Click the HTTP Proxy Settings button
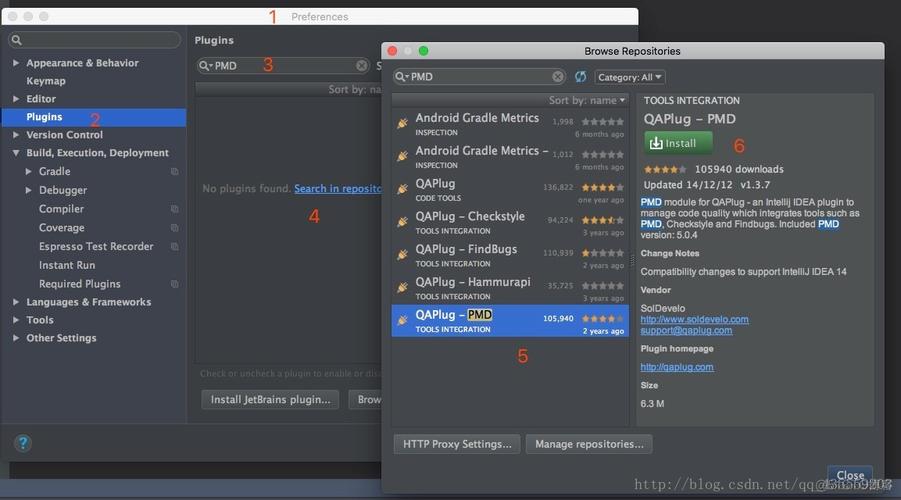Image resolution: width=901 pixels, height=500 pixels. pyautogui.click(x=457, y=444)
